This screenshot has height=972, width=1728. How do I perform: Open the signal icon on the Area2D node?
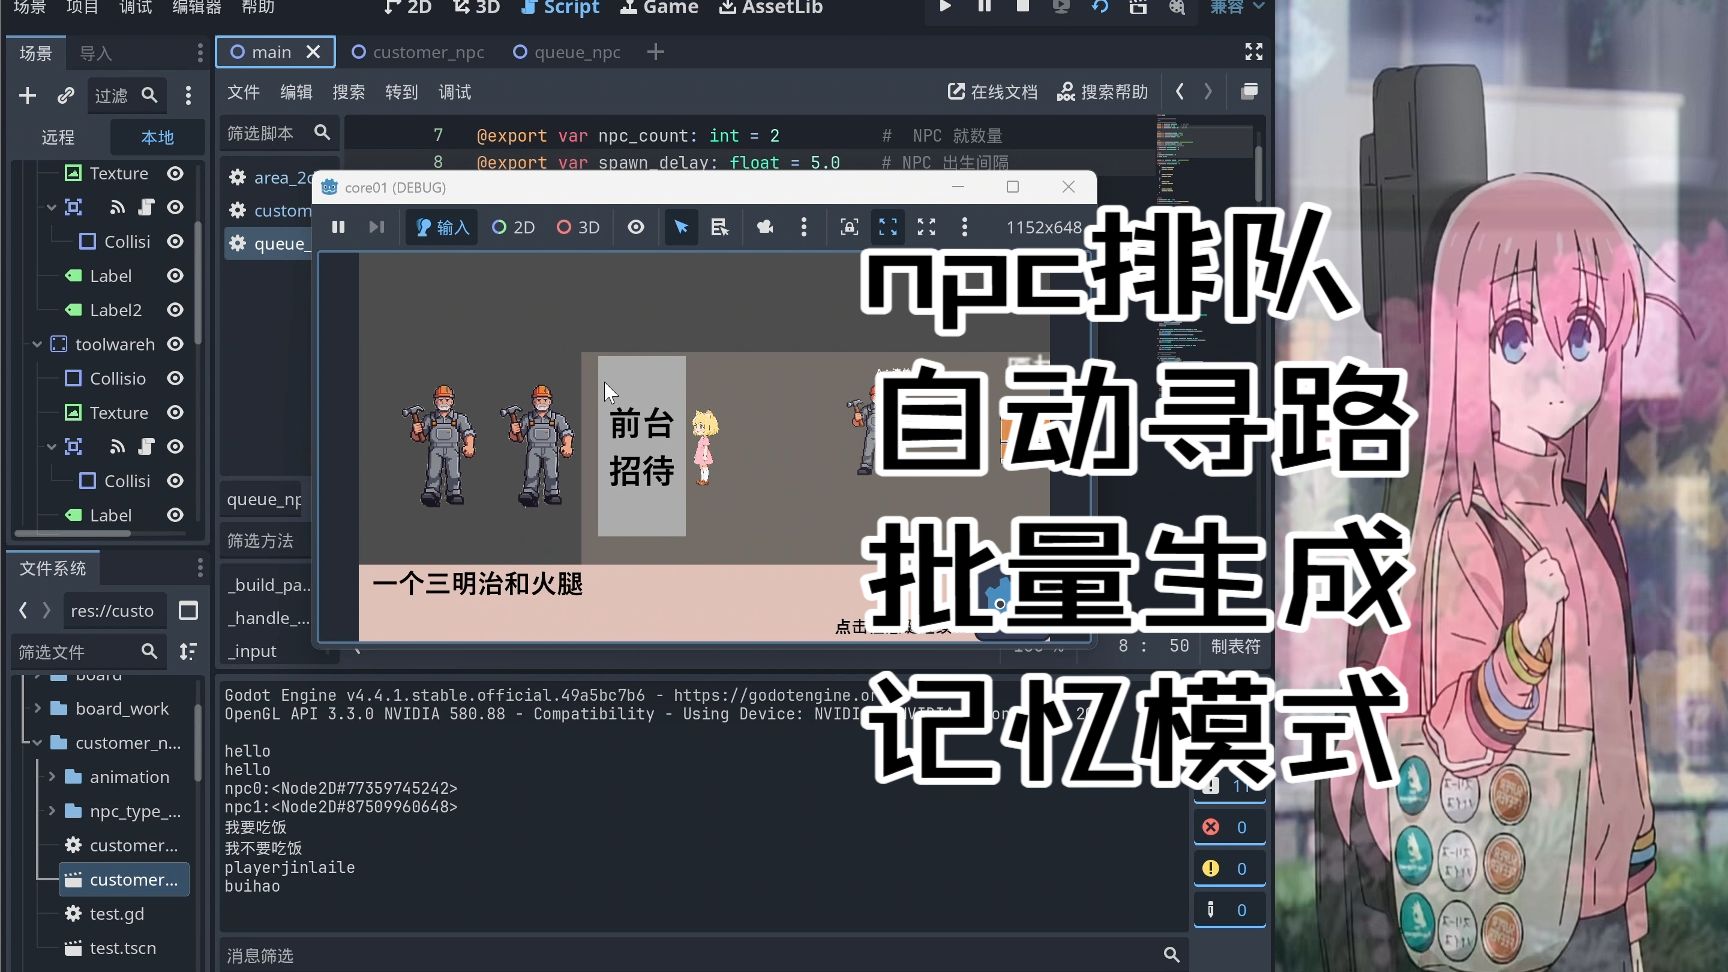tap(117, 207)
